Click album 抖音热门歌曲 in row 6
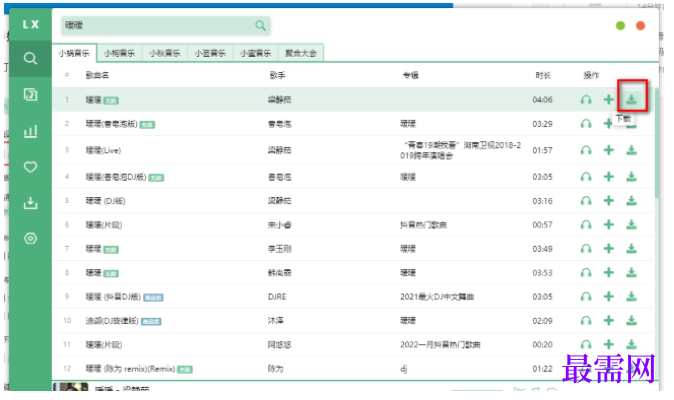 423,225
